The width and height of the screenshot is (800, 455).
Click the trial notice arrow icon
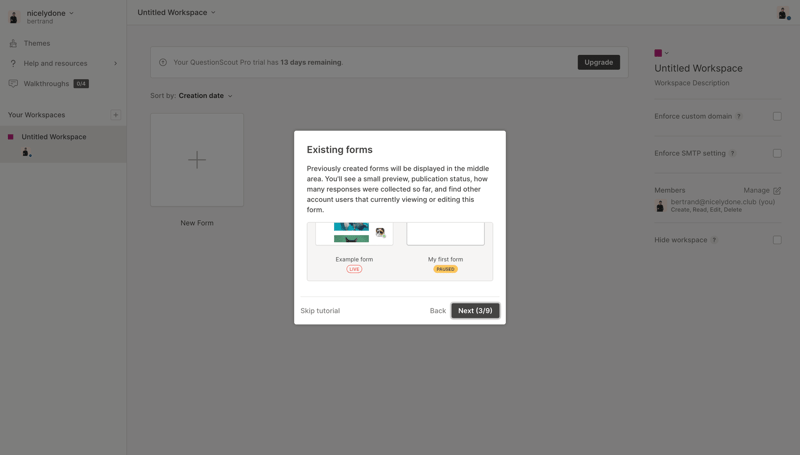click(x=163, y=62)
